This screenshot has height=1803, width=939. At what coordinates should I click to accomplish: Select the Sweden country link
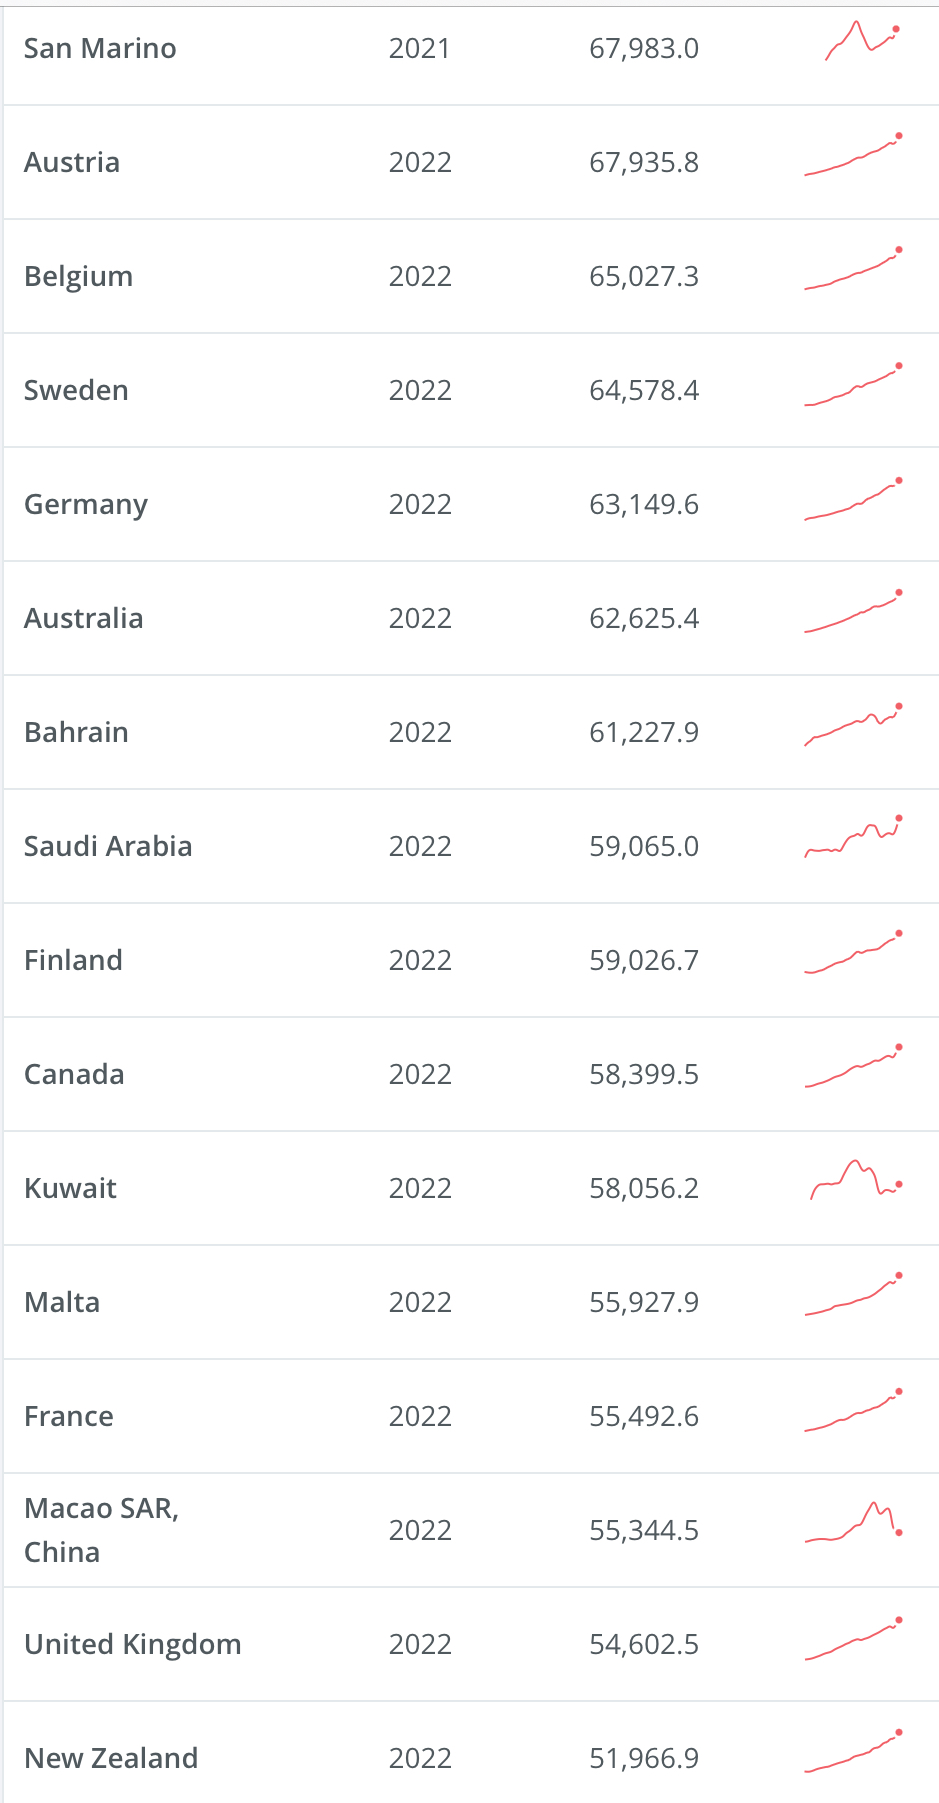76,390
